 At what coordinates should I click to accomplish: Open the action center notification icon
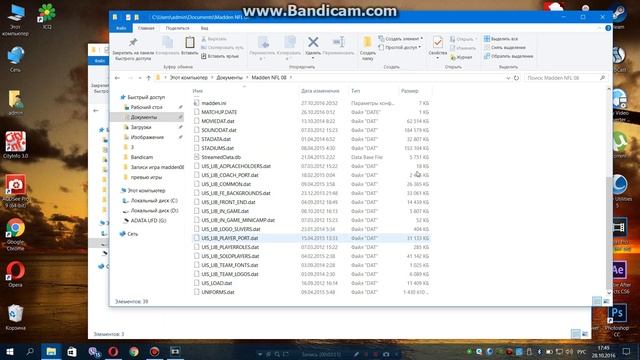(x=626, y=351)
